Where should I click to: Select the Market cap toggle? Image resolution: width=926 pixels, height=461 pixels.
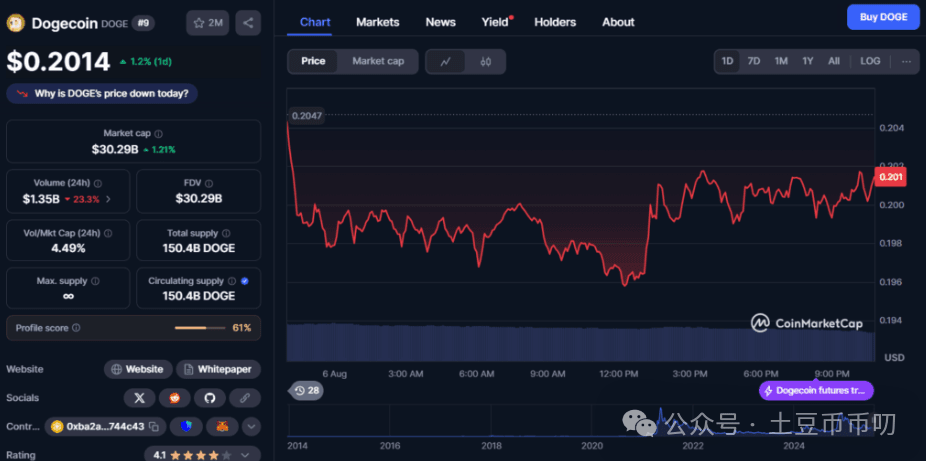pos(378,61)
